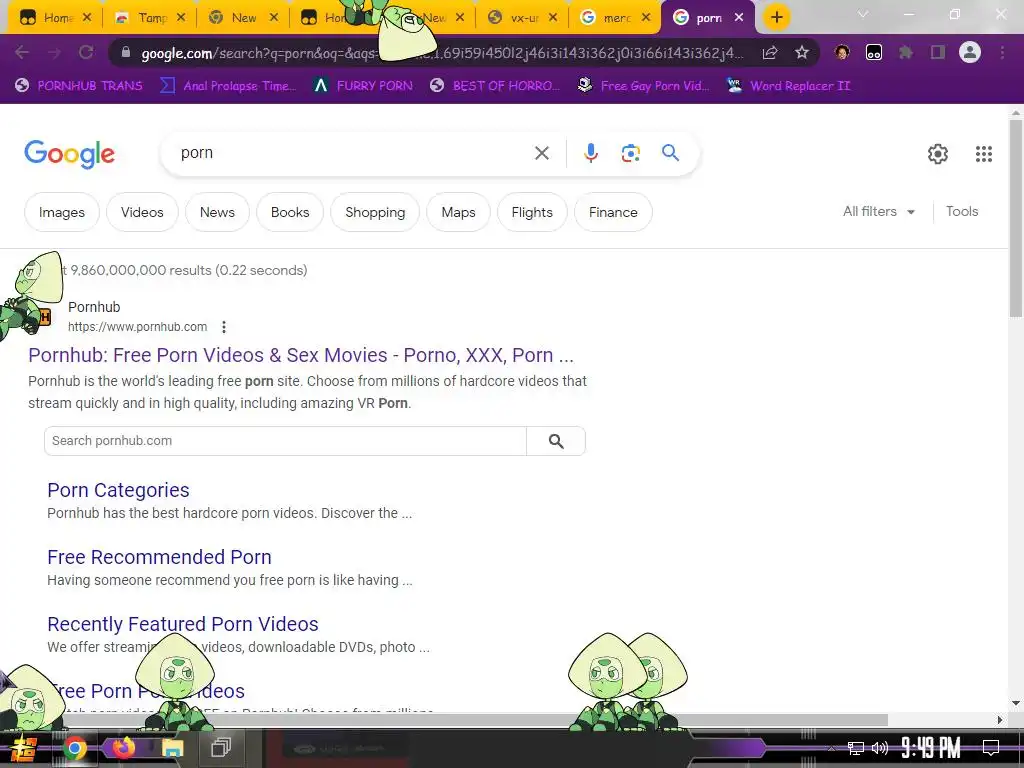
Task: Click the forward navigation arrow
Action: (x=54, y=52)
